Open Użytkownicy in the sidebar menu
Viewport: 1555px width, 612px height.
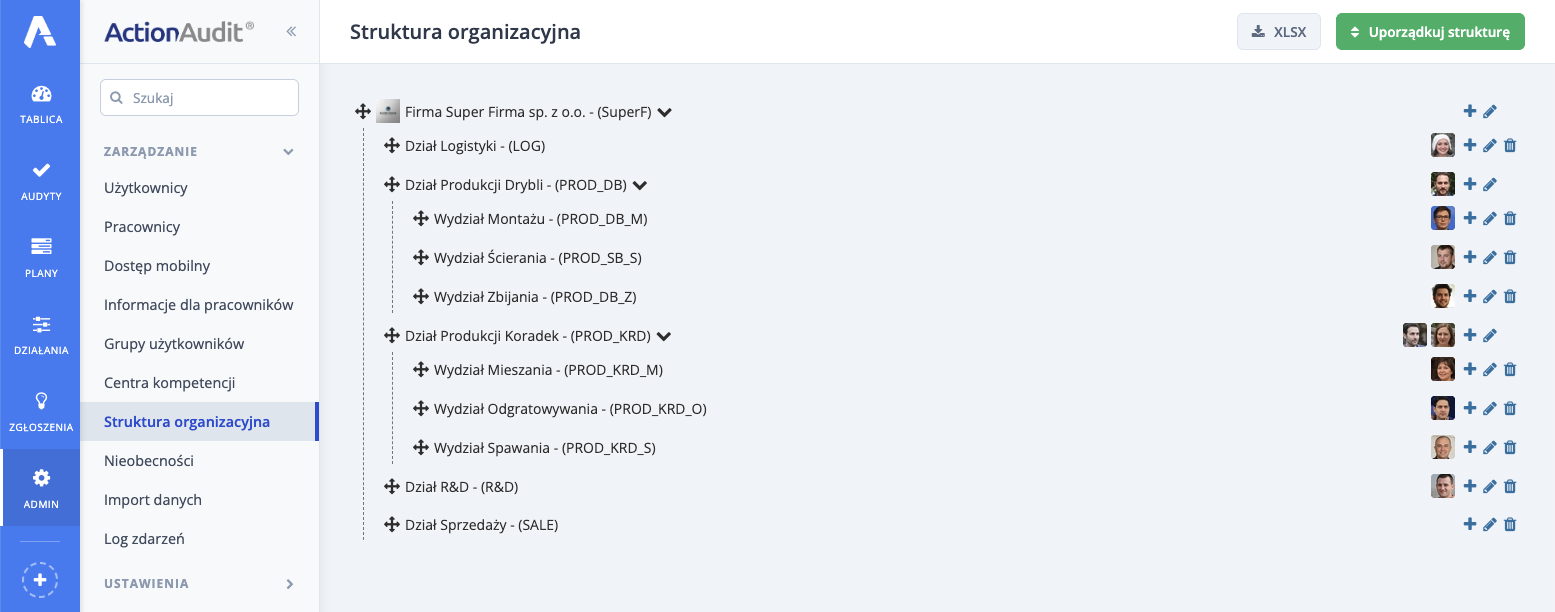pyautogui.click(x=146, y=188)
